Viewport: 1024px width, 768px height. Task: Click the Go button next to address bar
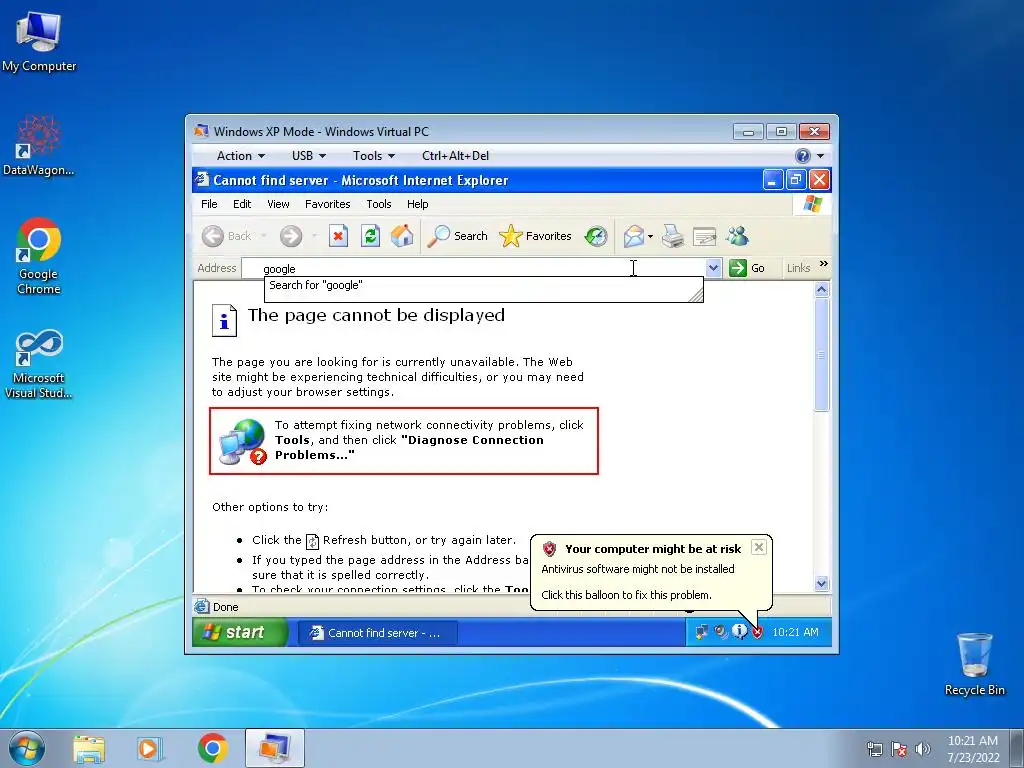747,268
